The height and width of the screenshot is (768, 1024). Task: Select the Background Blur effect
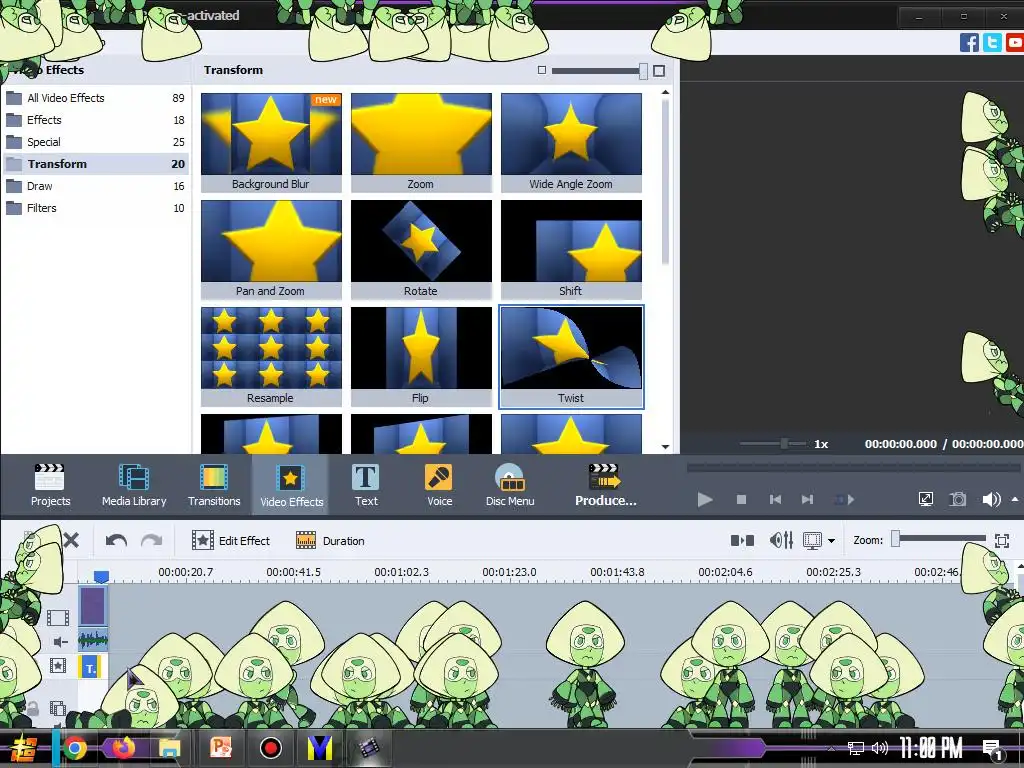pos(271,142)
